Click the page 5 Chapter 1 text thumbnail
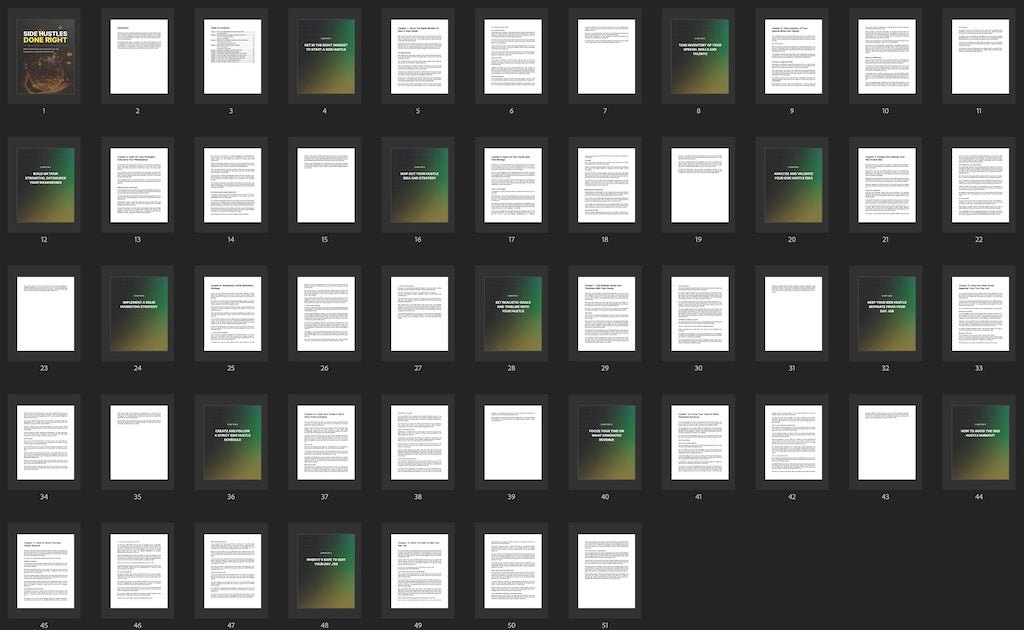This screenshot has width=1024, height=630. click(x=419, y=57)
